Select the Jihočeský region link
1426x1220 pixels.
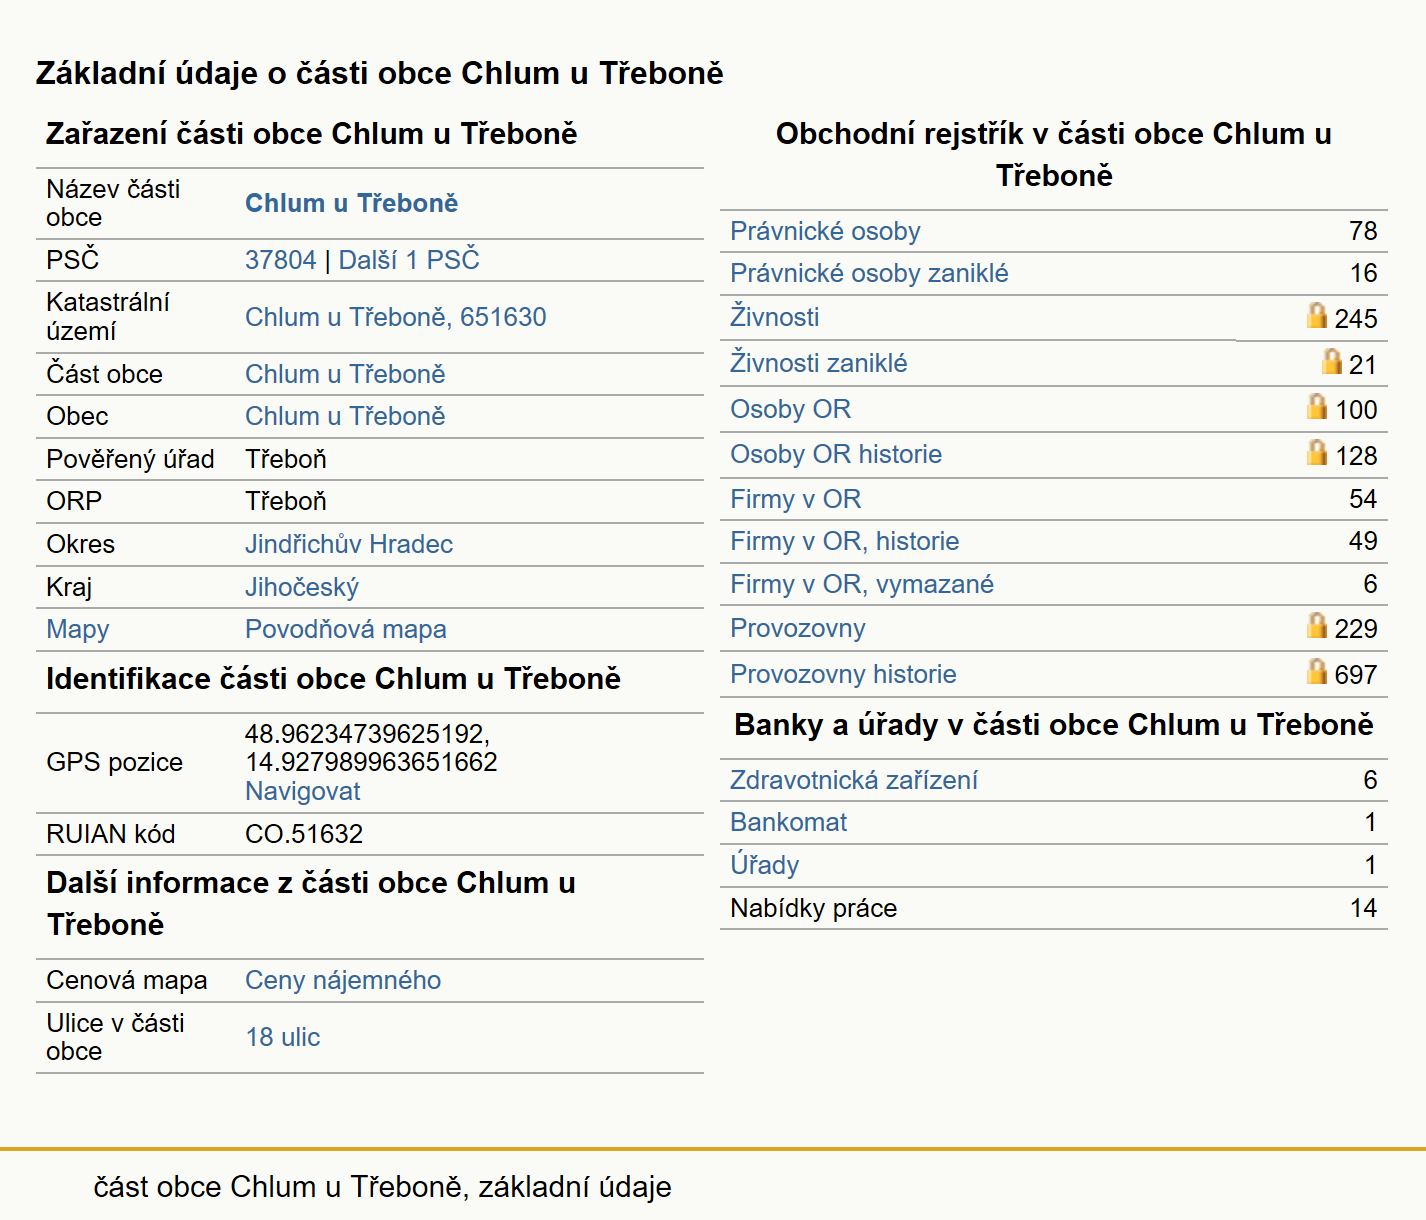click(x=302, y=587)
